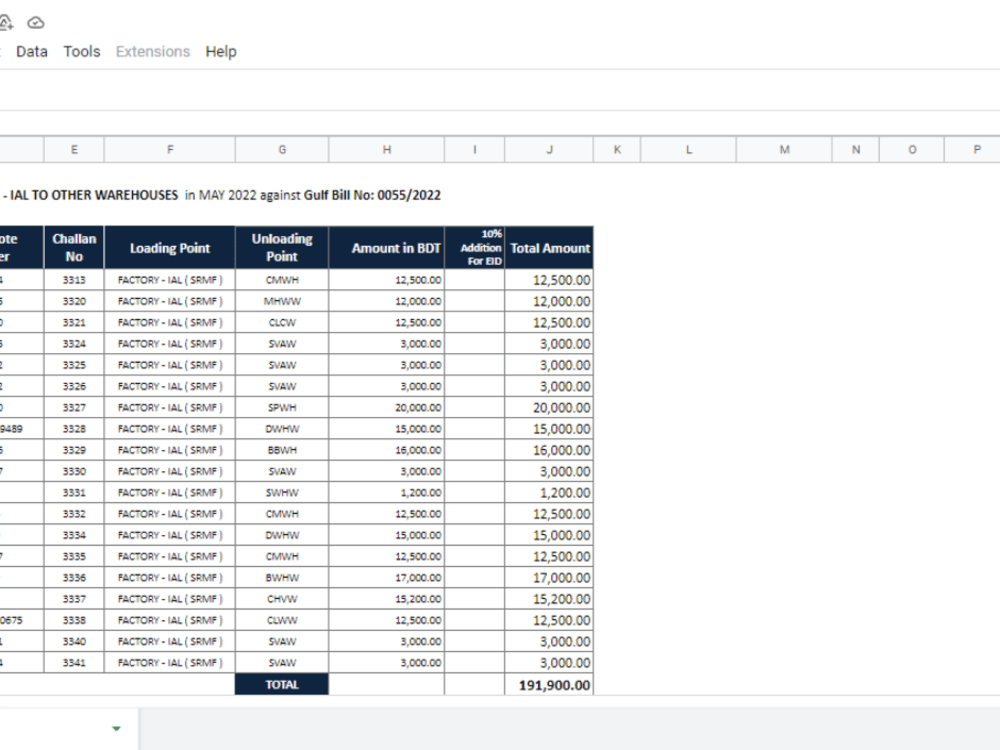1000x750 pixels.
Task: Select column L header
Action: pos(689,149)
